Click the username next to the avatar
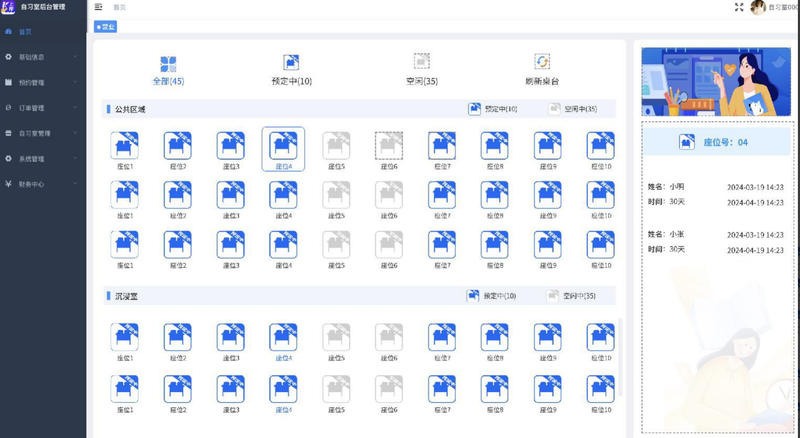Viewport: 800px width, 438px height. [783, 8]
